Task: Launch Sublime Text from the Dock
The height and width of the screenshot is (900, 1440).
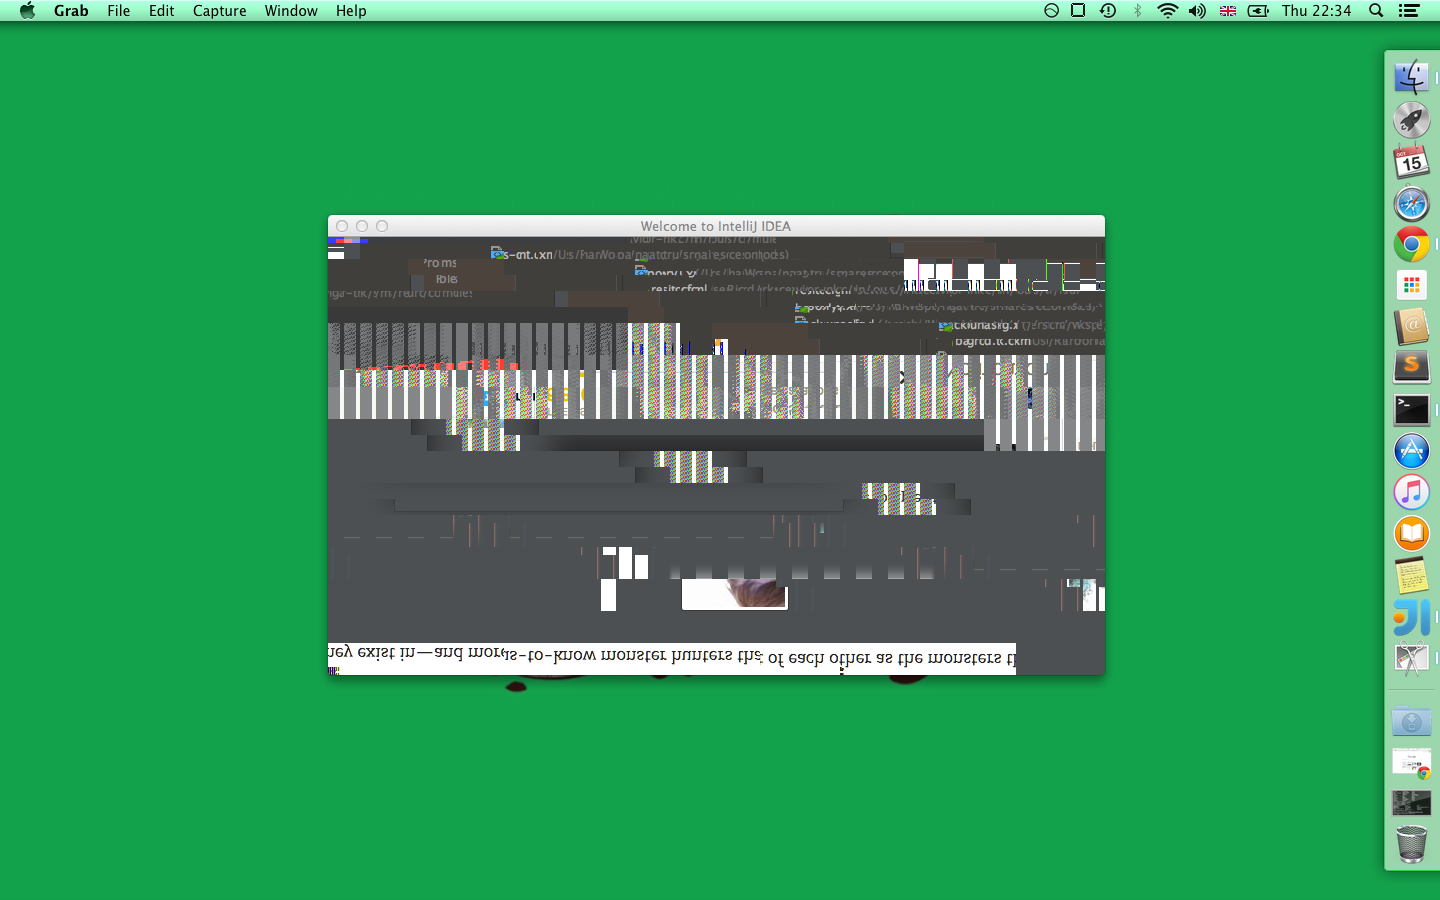Action: [x=1411, y=368]
